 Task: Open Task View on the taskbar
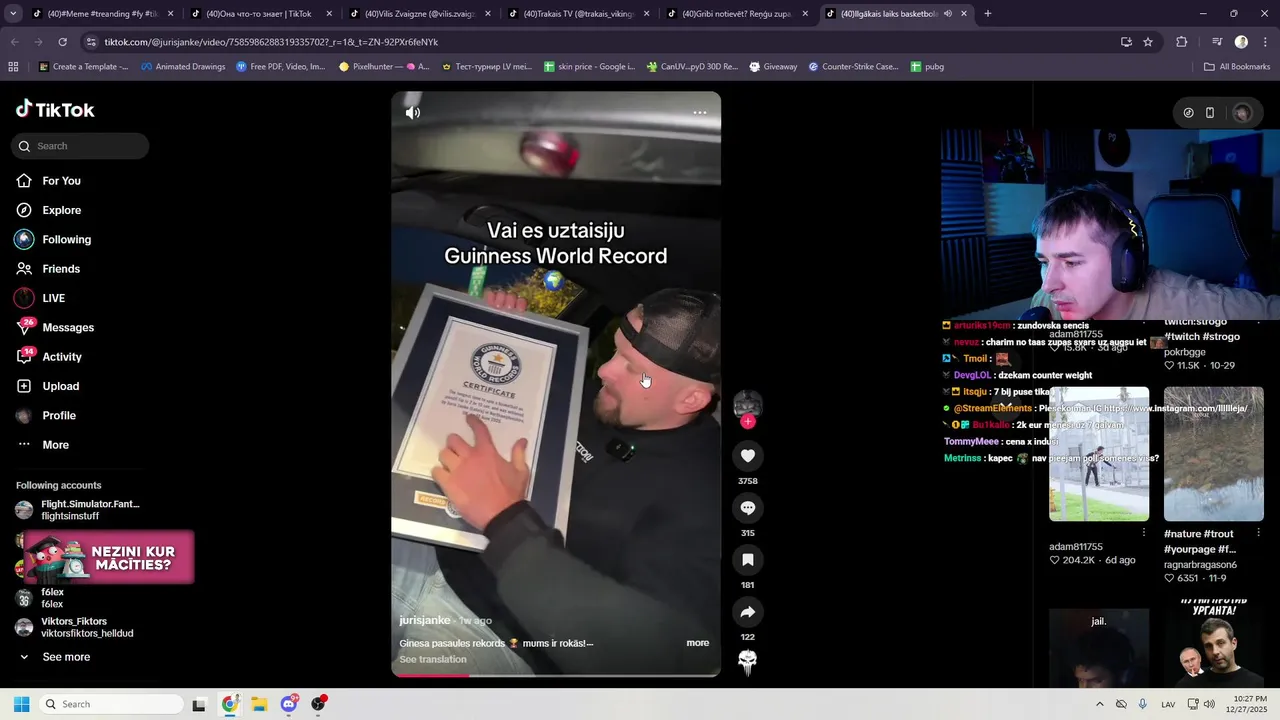(x=199, y=704)
